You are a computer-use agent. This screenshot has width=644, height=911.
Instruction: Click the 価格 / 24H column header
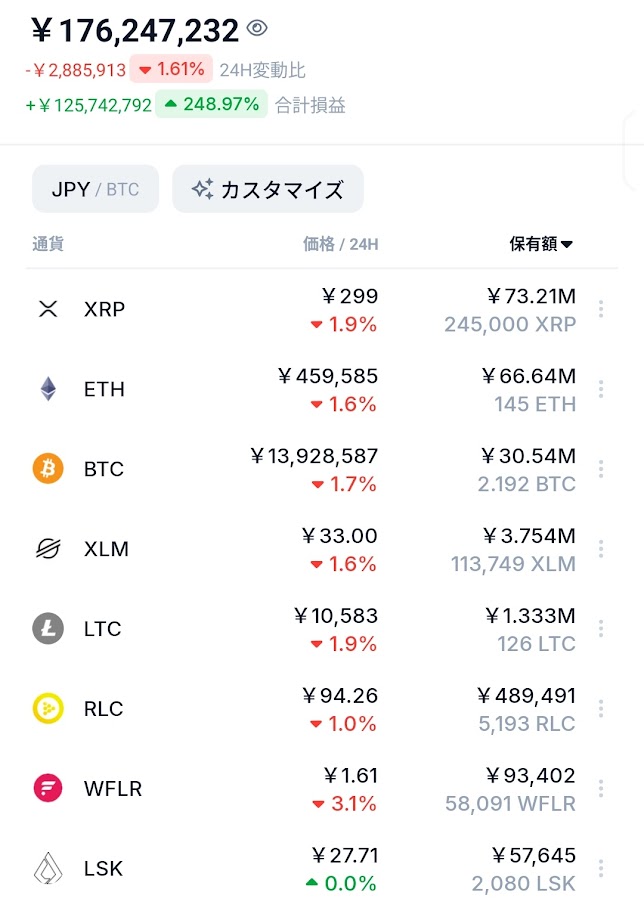(340, 244)
